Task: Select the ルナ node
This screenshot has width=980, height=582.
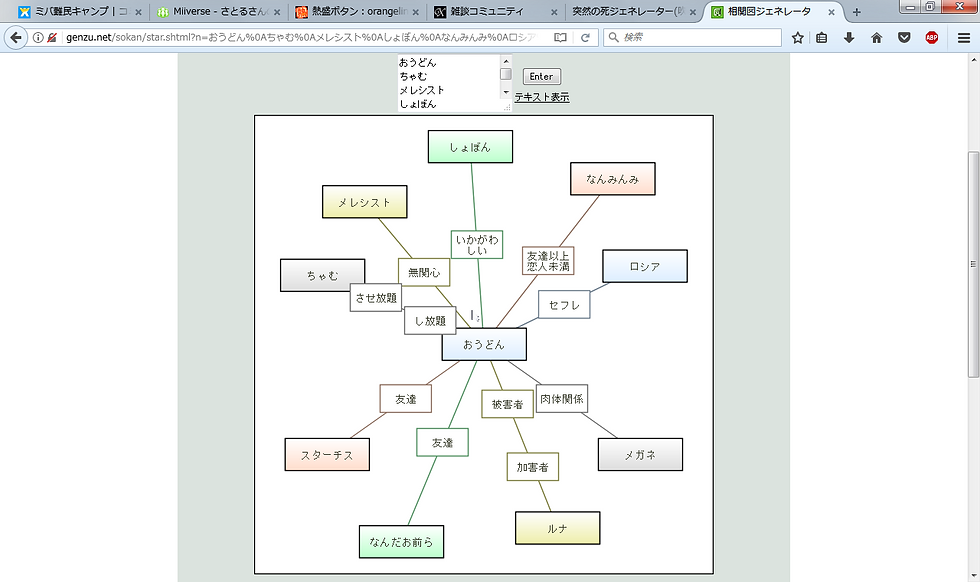Action: click(558, 528)
